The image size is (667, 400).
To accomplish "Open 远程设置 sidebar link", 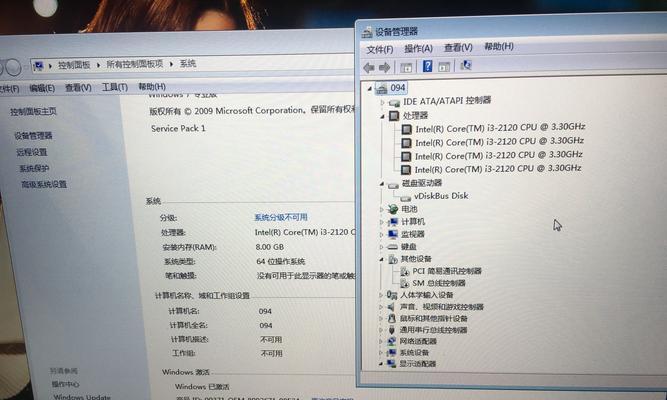I will tap(32, 152).
